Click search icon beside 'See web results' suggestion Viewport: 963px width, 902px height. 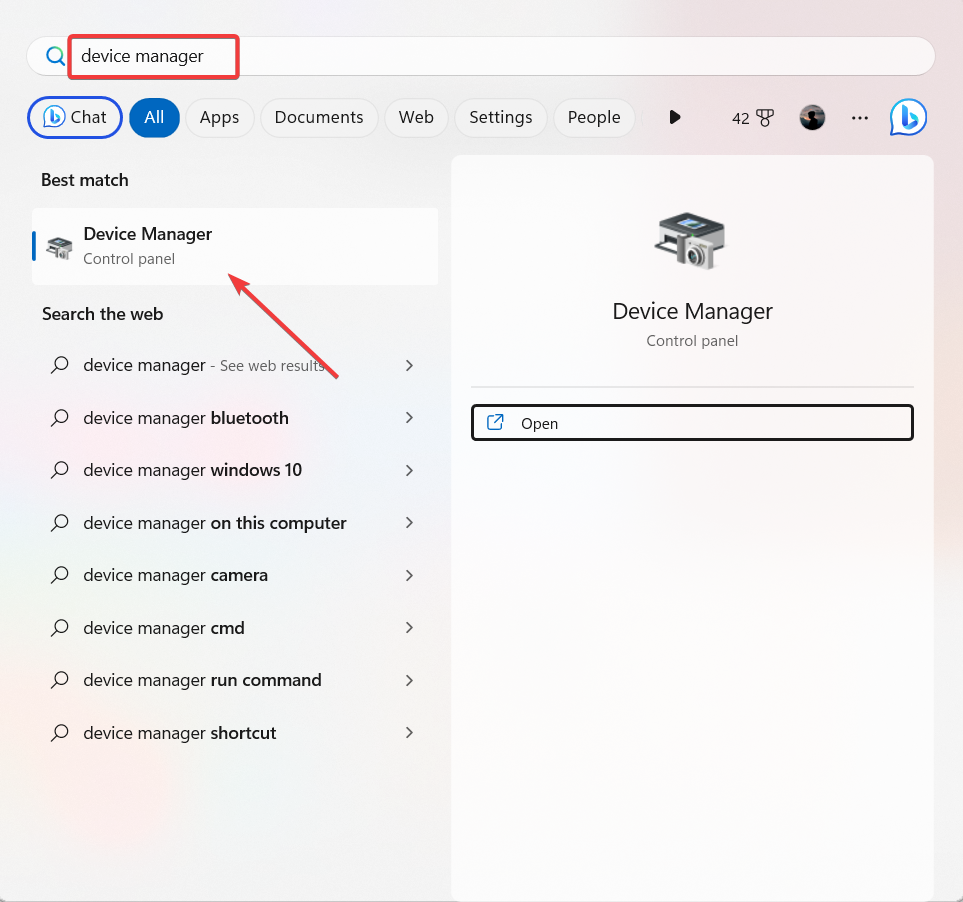click(60, 365)
